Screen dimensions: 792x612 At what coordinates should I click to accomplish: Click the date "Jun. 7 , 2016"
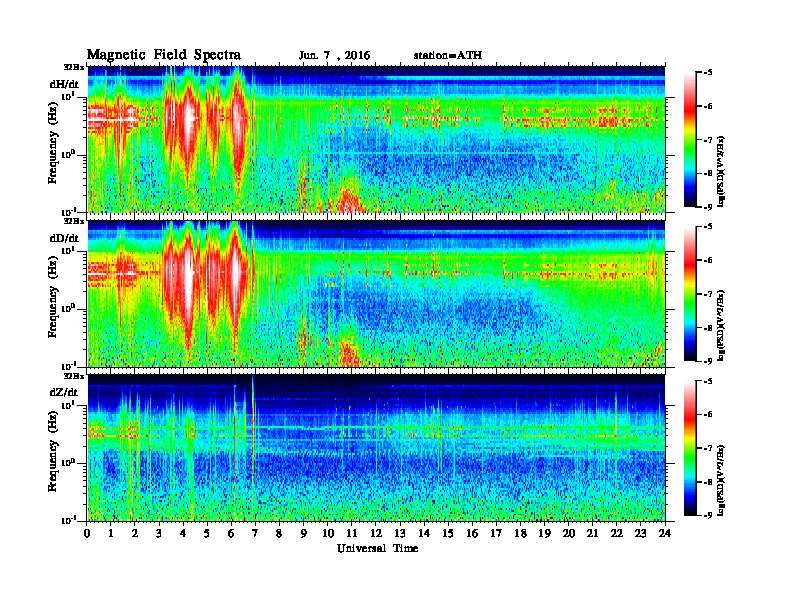click(334, 56)
